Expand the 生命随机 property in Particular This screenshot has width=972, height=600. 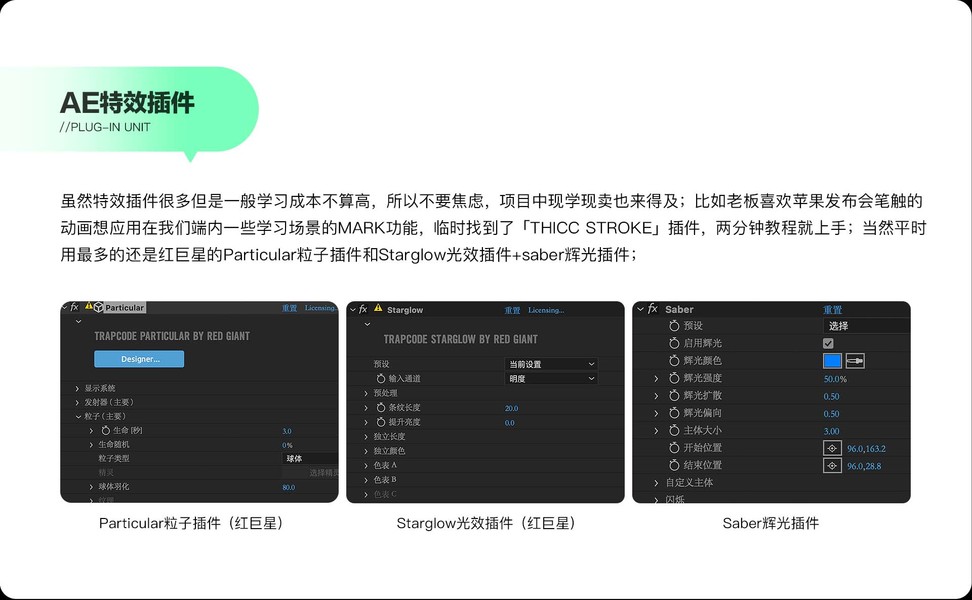click(91, 444)
